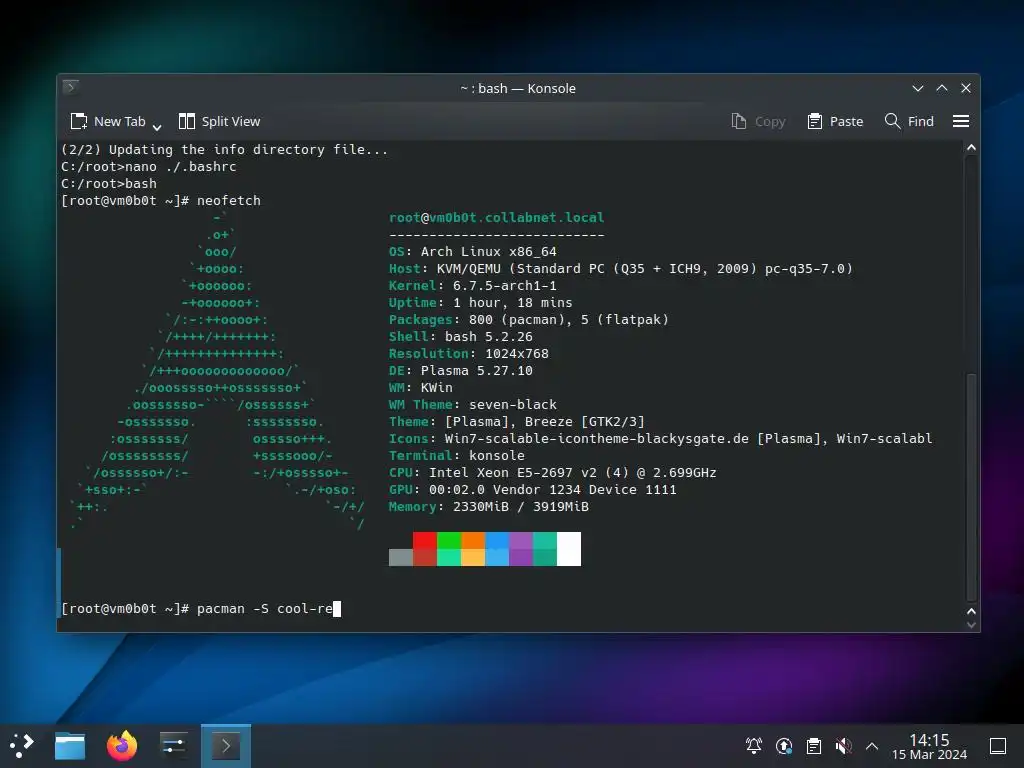Image resolution: width=1024 pixels, height=768 pixels.
Task: Expand hidden system tray icons arrow
Action: tap(872, 746)
